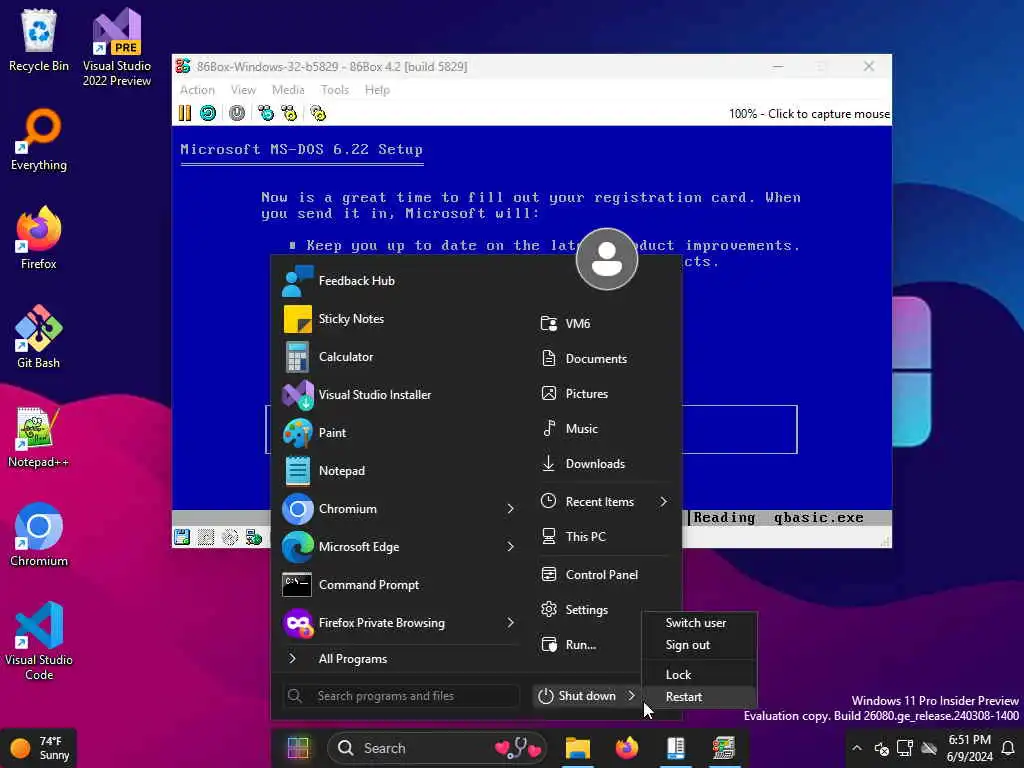Select Switch user from power menu

699,623
